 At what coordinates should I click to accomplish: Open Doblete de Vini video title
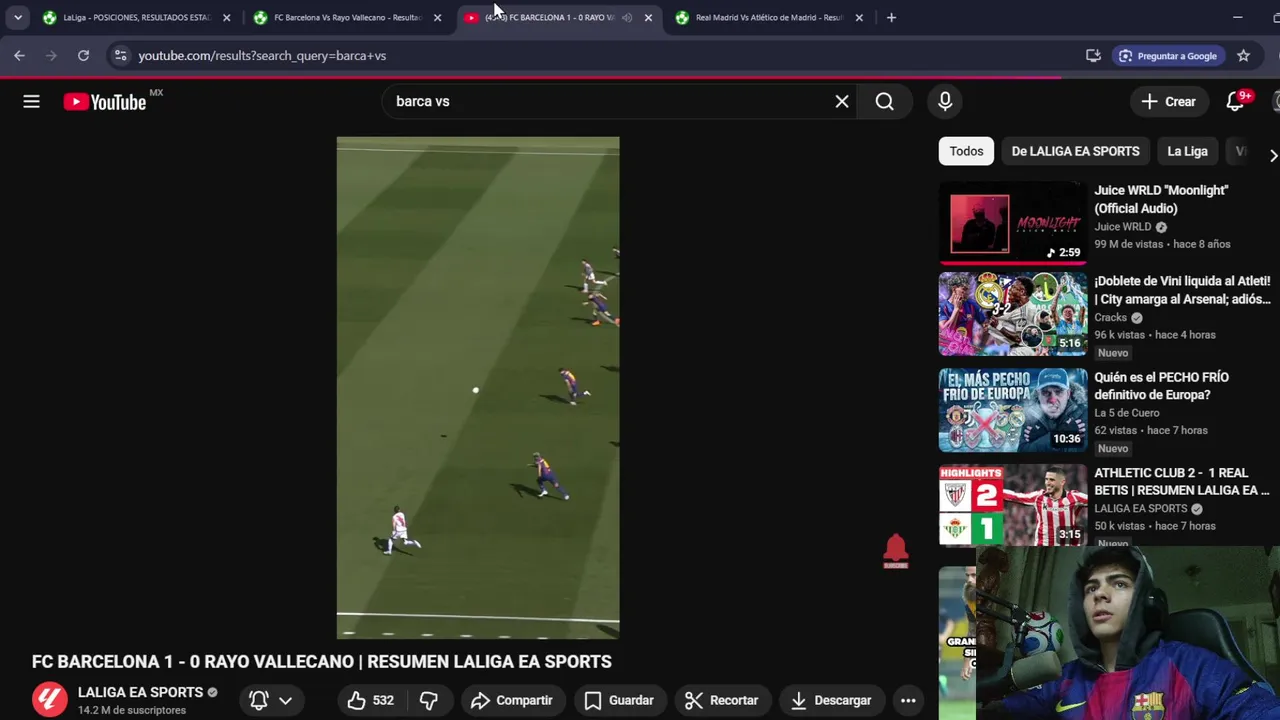tap(1182, 290)
